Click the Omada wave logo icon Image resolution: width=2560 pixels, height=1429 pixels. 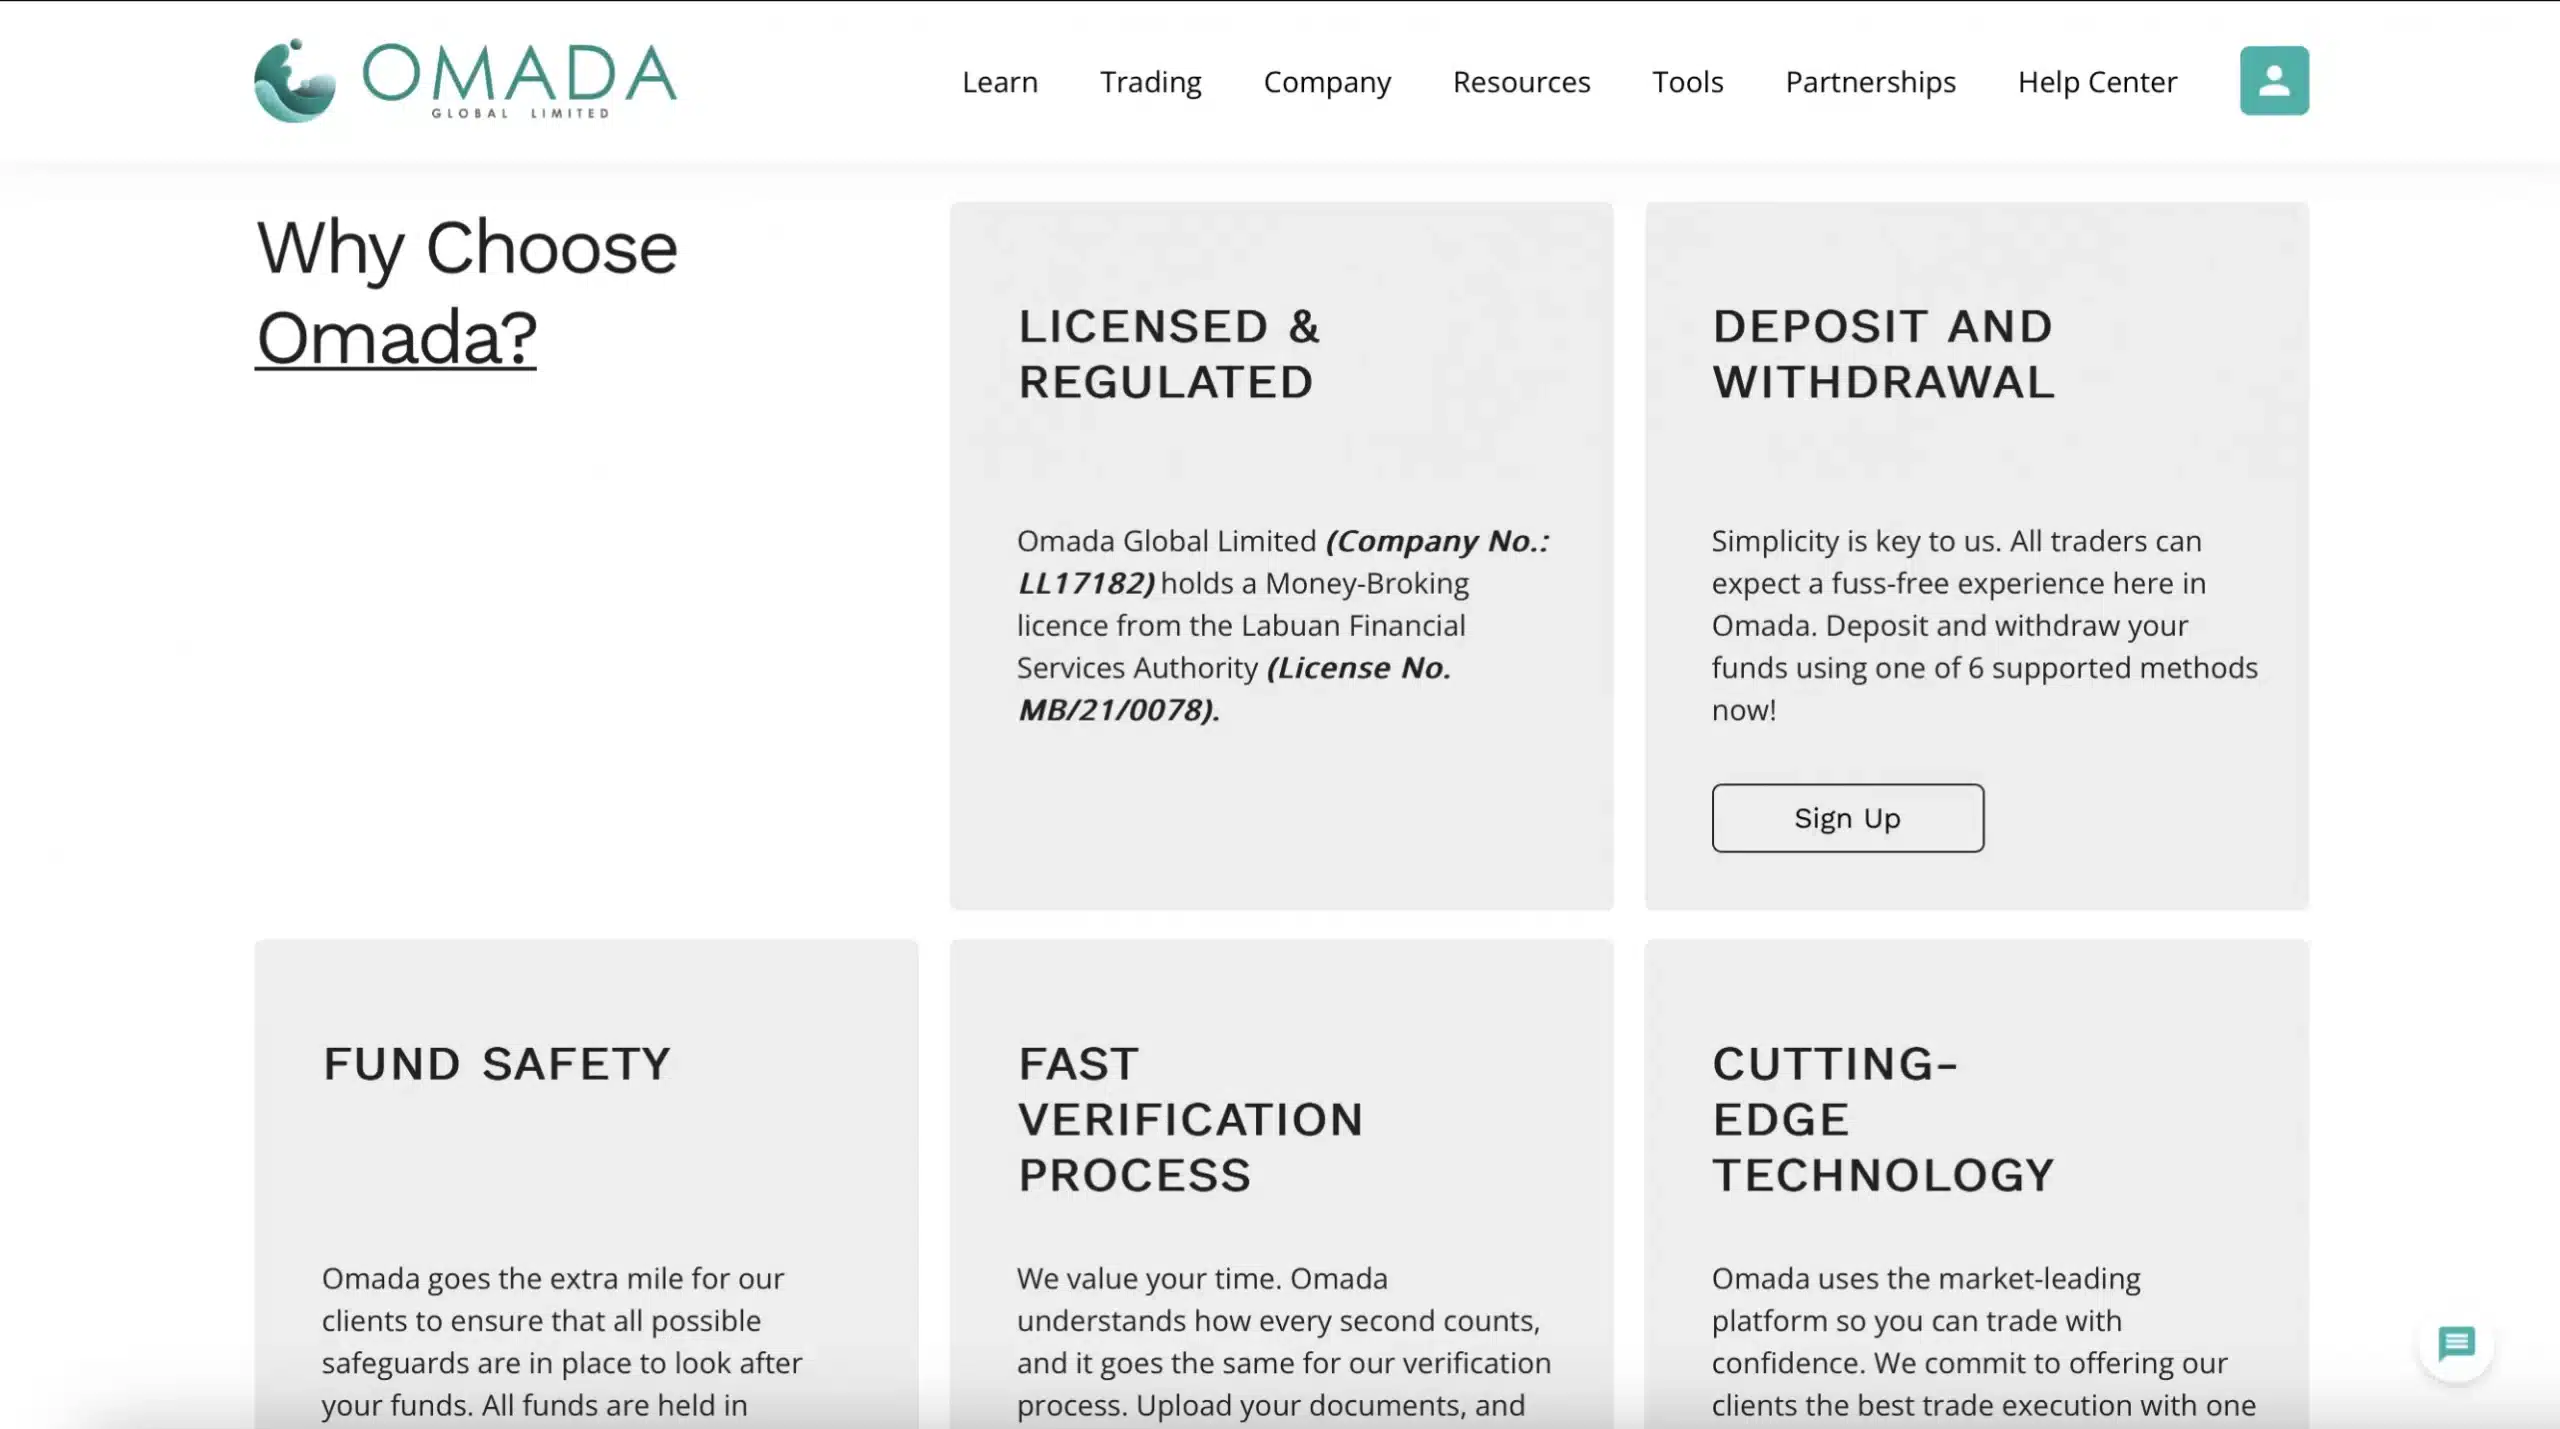click(x=295, y=81)
